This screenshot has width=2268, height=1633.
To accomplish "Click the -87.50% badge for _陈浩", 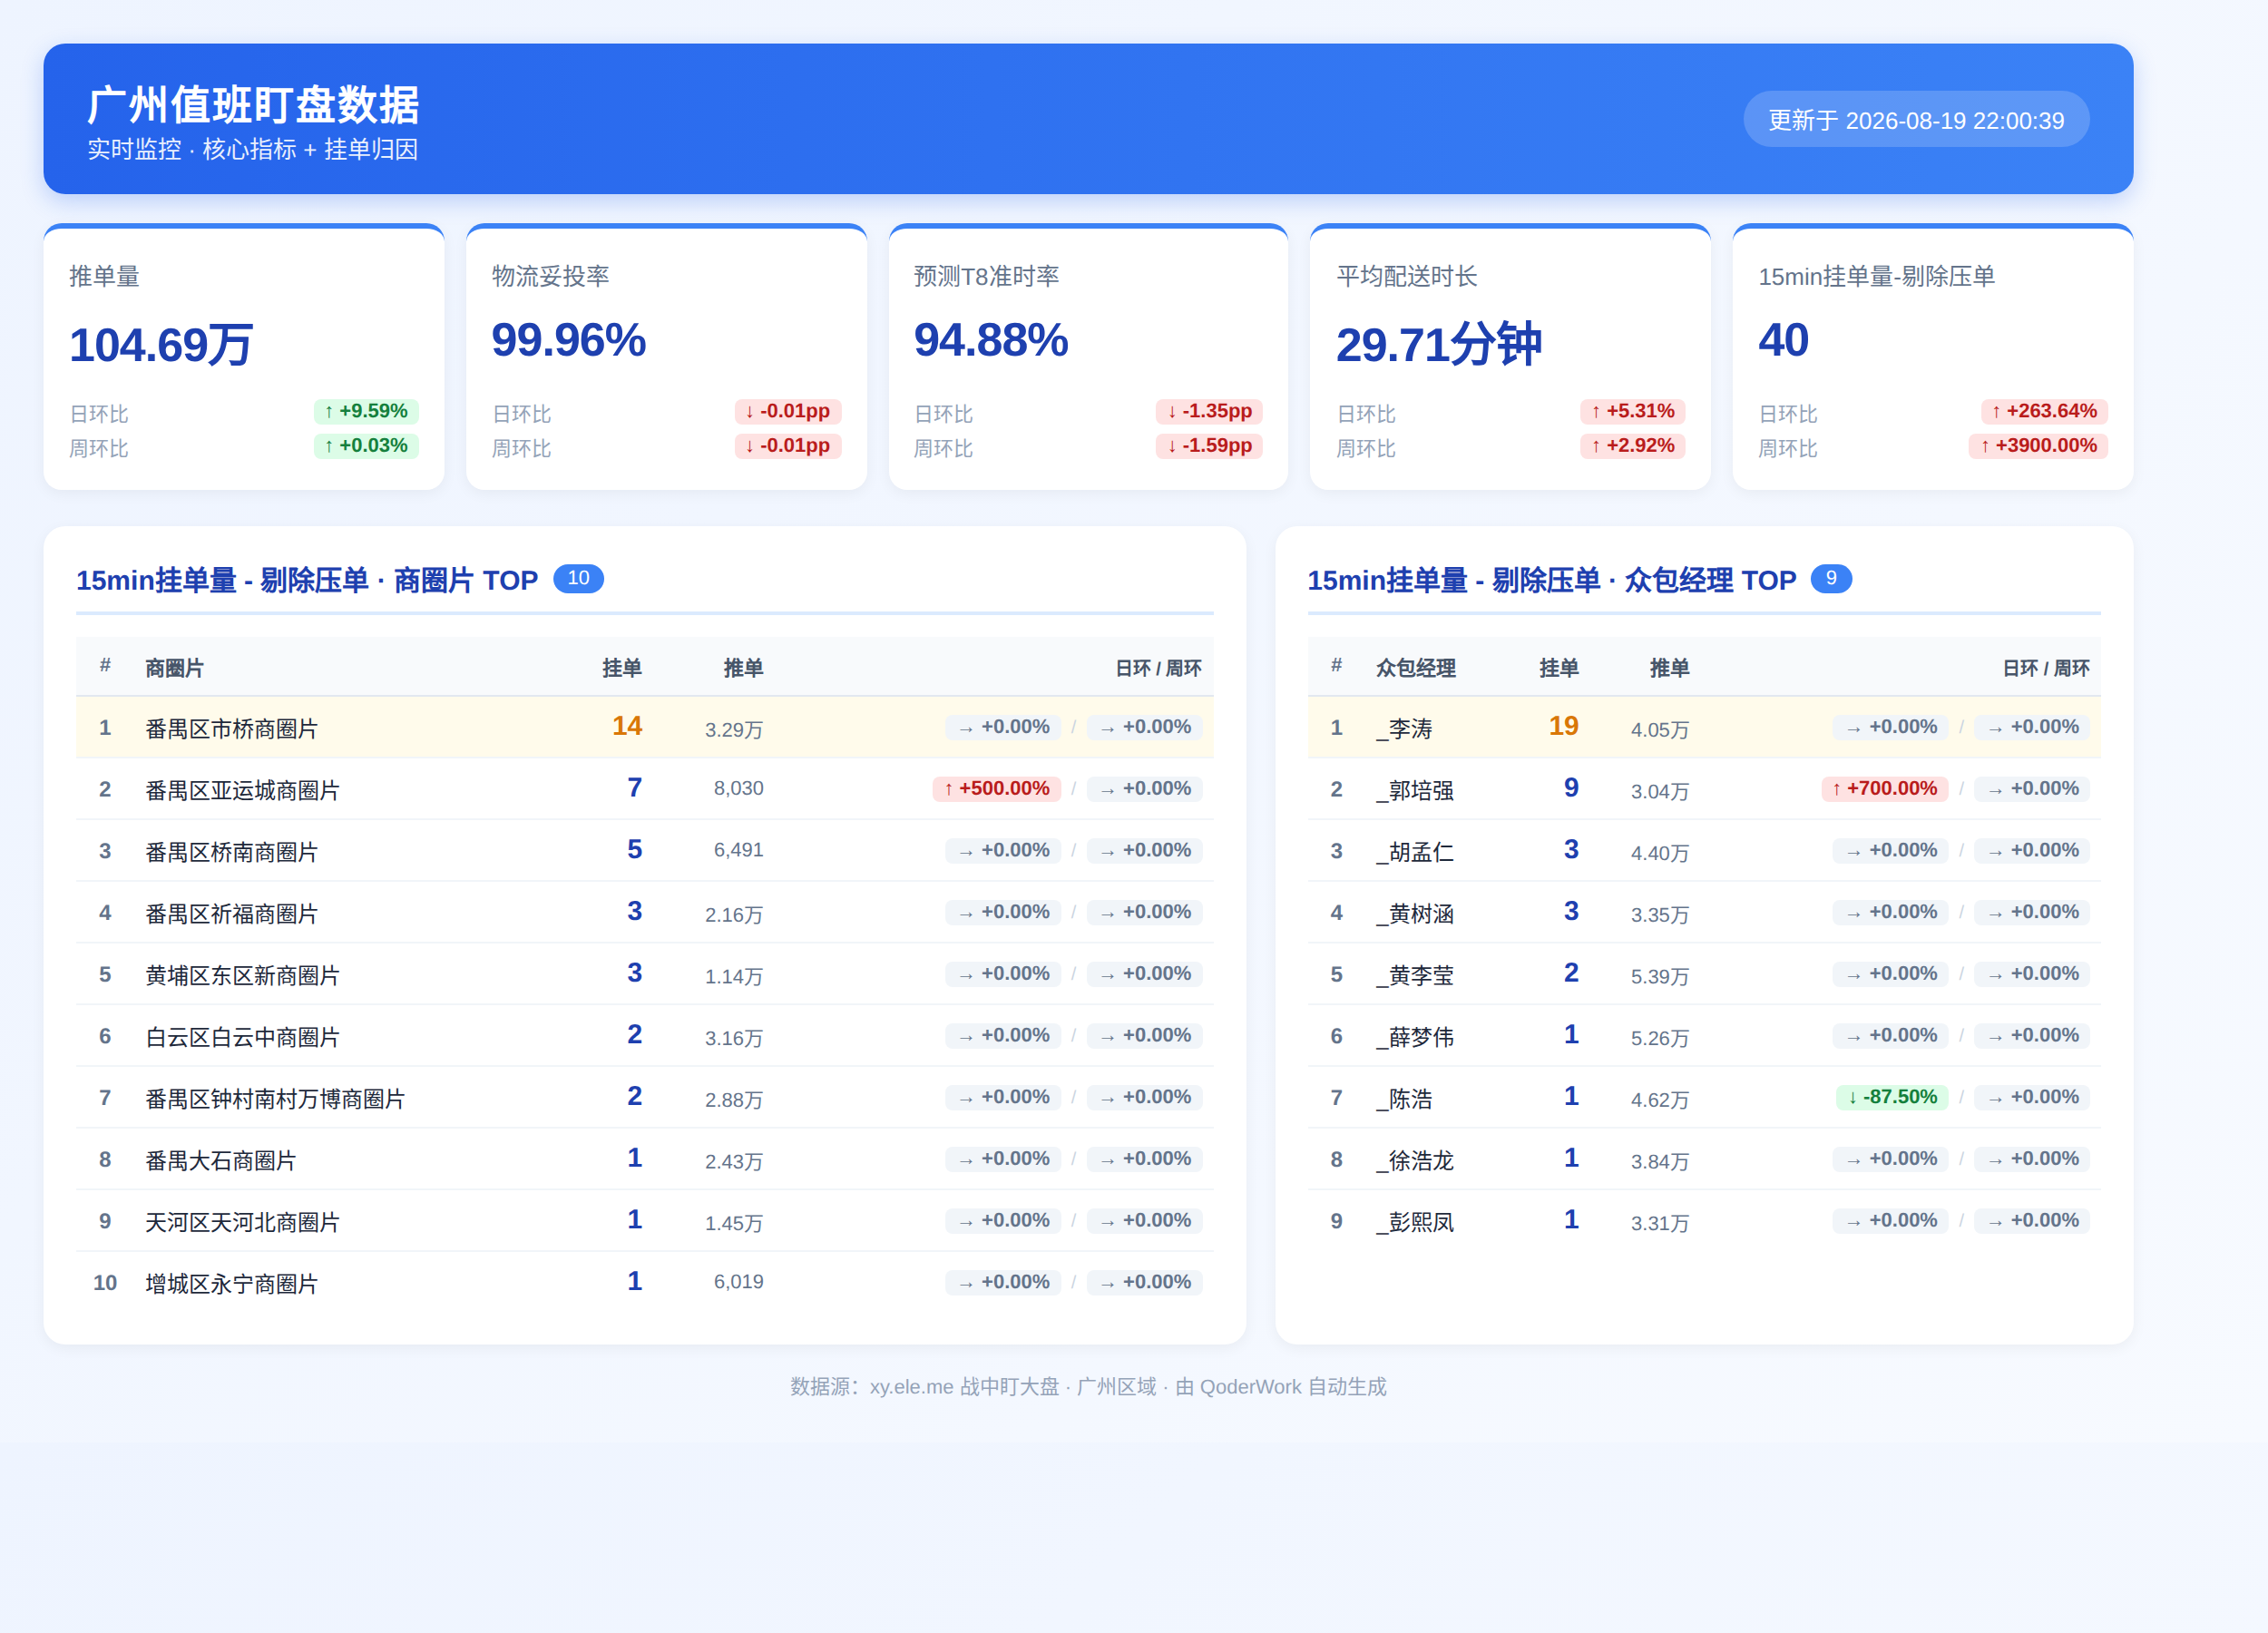I will tap(1892, 1097).
